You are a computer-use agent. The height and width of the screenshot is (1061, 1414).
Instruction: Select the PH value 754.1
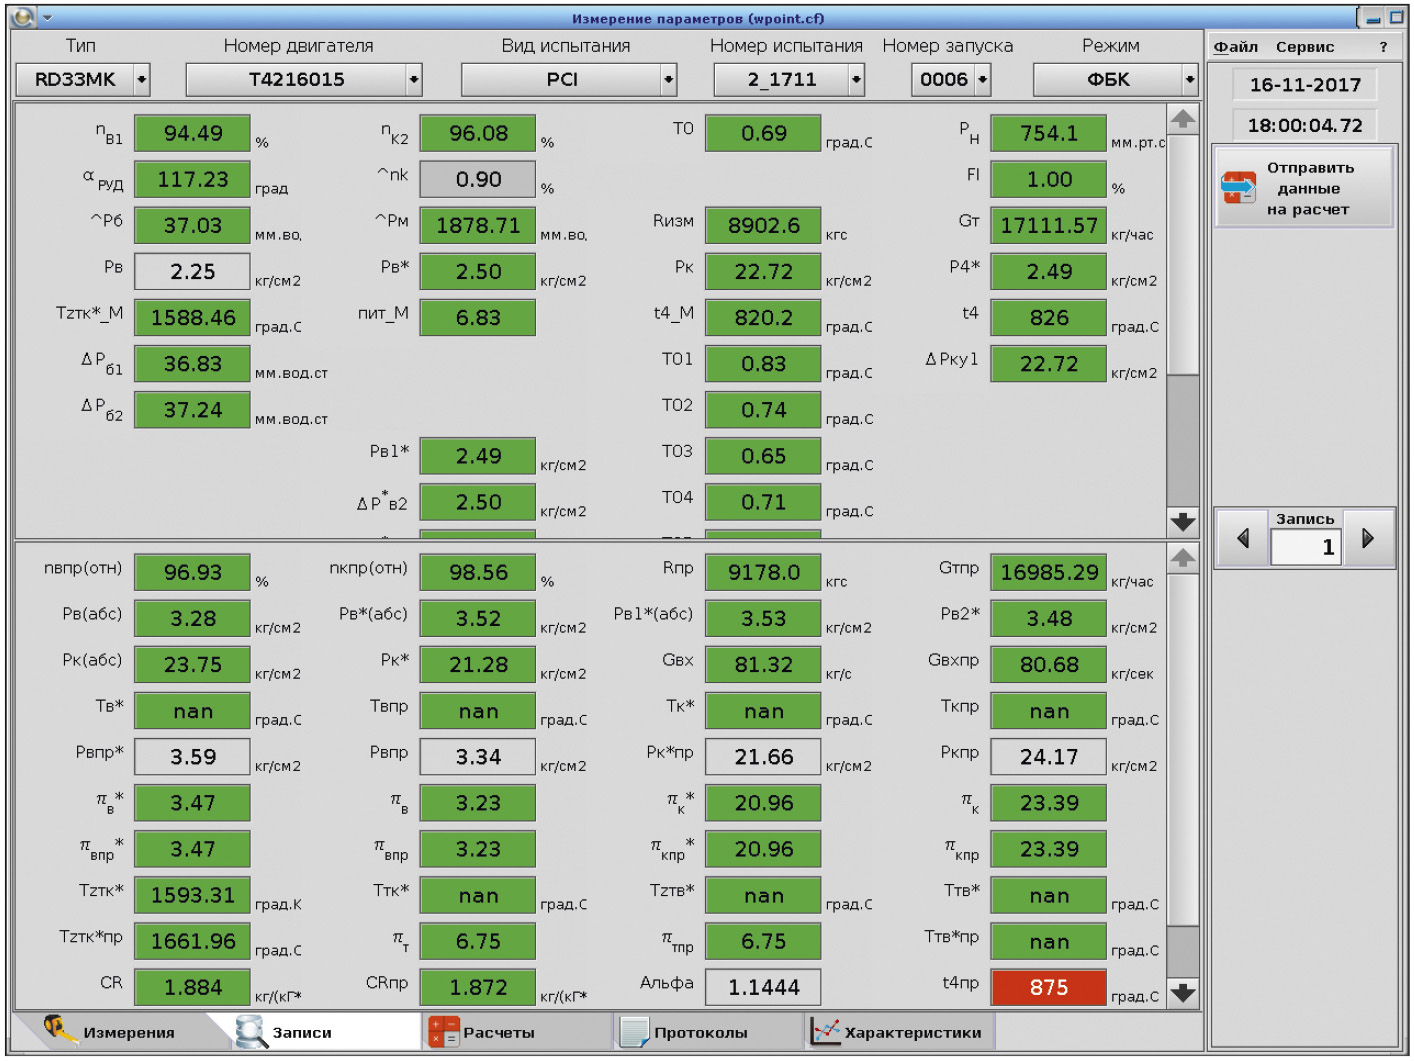click(x=1049, y=134)
